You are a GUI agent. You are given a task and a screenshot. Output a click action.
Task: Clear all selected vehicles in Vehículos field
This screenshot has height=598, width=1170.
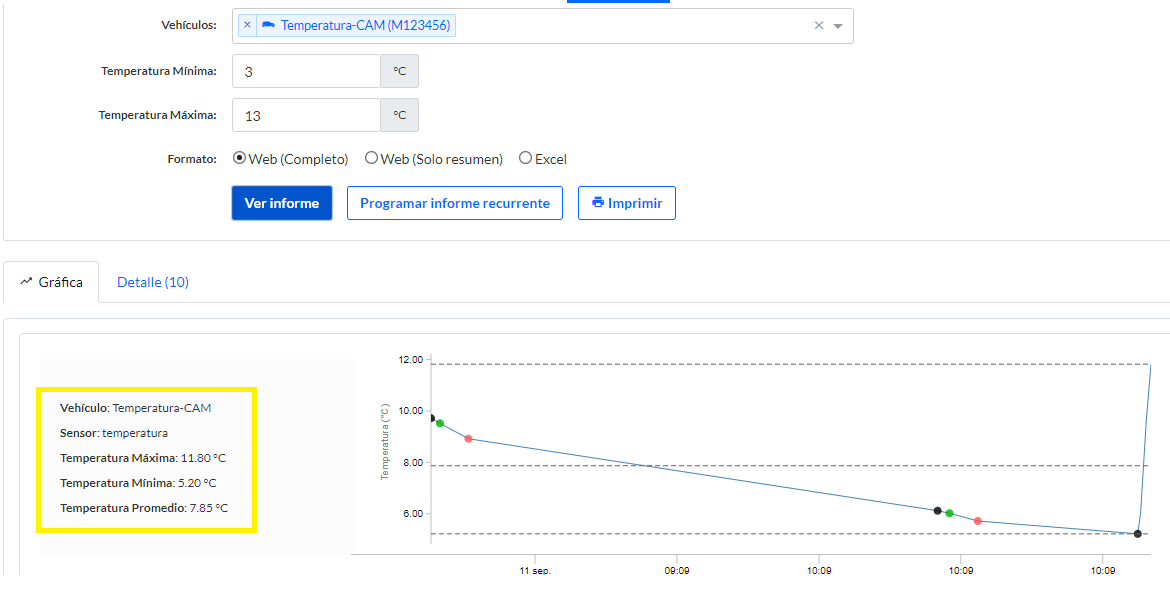819,26
